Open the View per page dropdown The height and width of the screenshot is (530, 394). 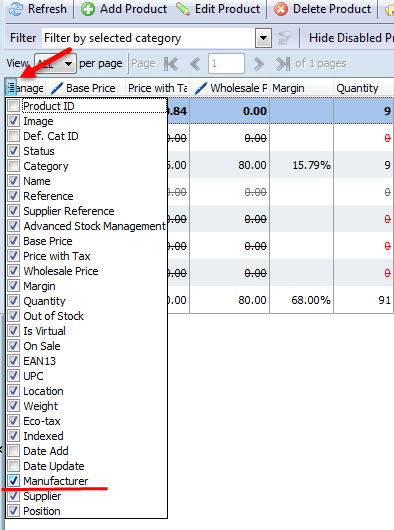[68, 64]
